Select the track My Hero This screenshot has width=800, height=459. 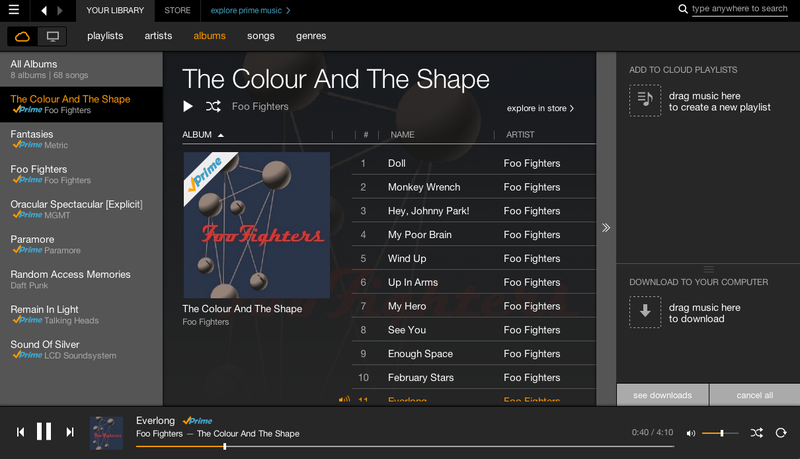473,306
